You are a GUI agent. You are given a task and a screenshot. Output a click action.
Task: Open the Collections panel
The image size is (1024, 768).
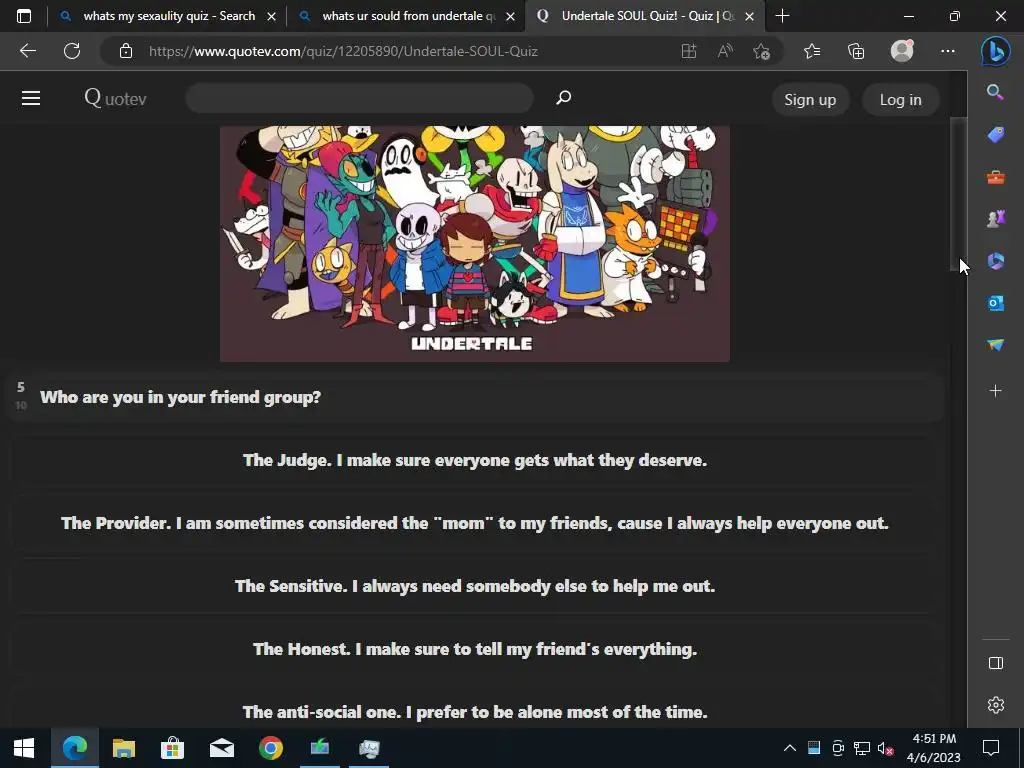click(856, 51)
